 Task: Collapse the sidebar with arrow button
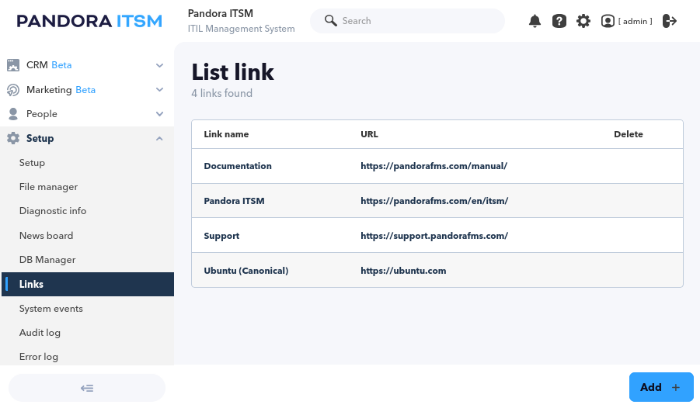coord(87,388)
